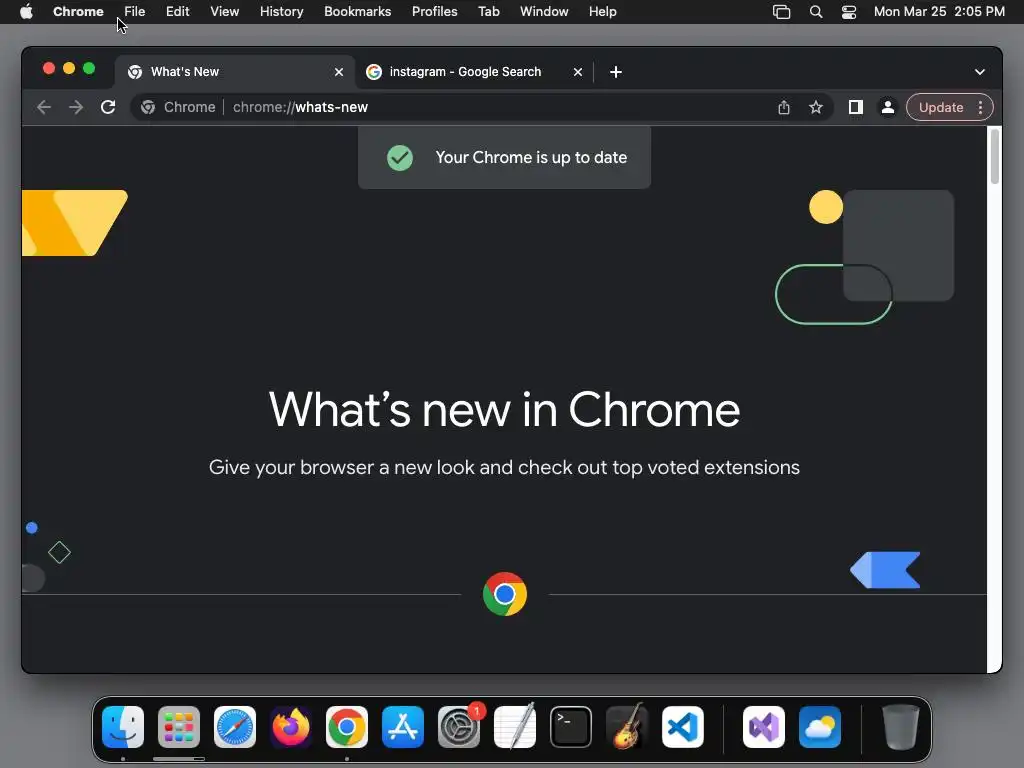
Task: Open the Tab menu
Action: 488,12
